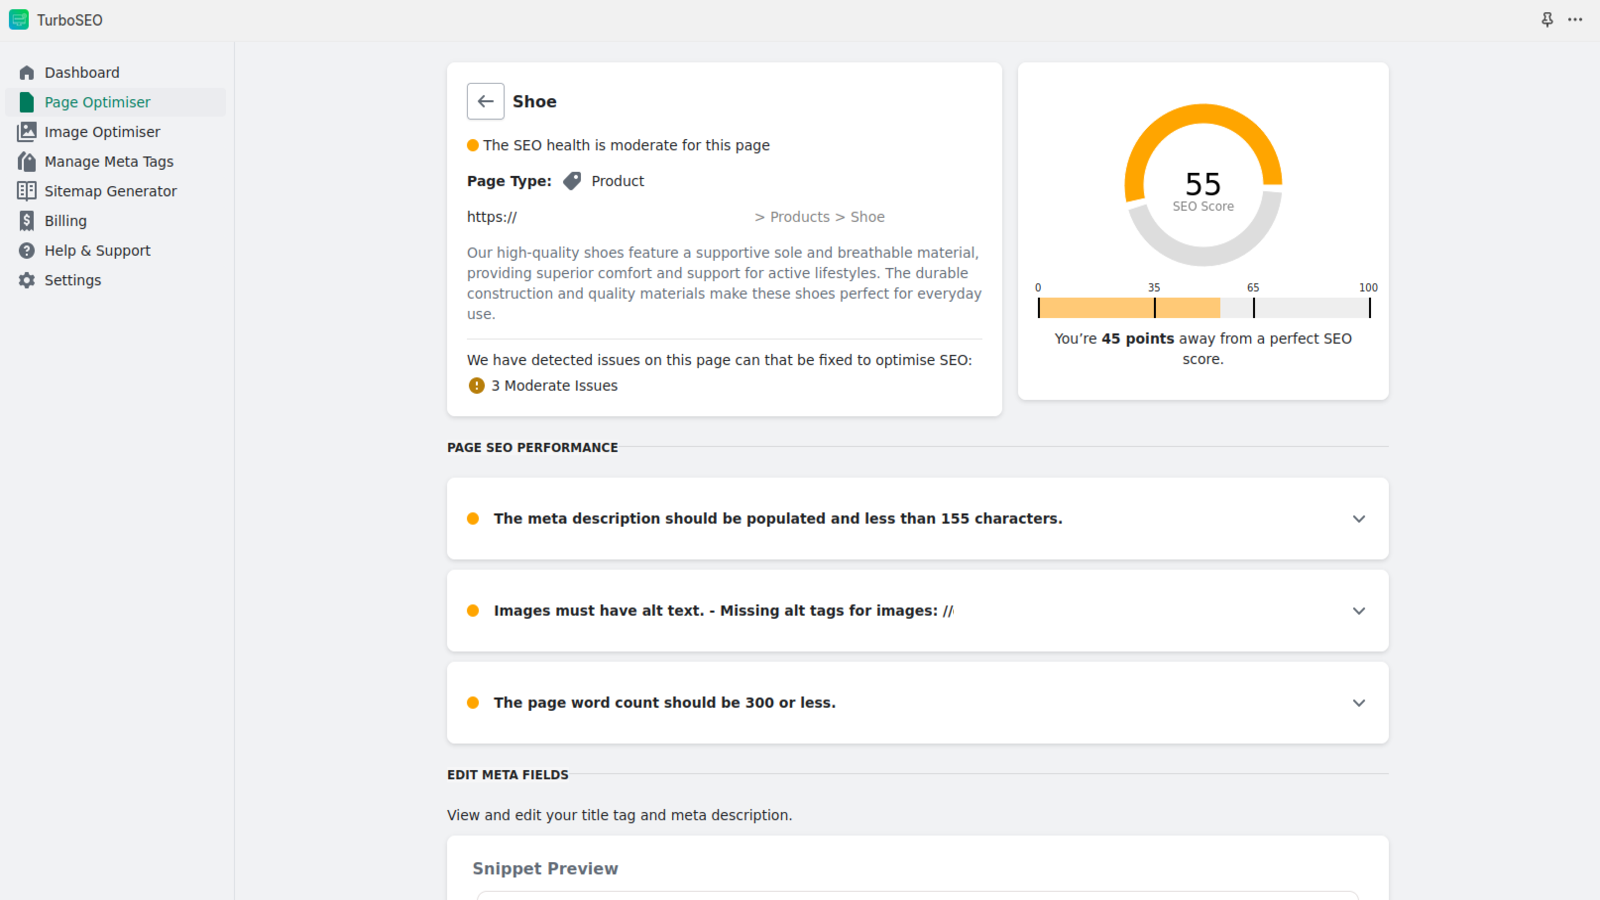Click the TurboSEO logo
This screenshot has height=900, width=1600.
coord(18,19)
